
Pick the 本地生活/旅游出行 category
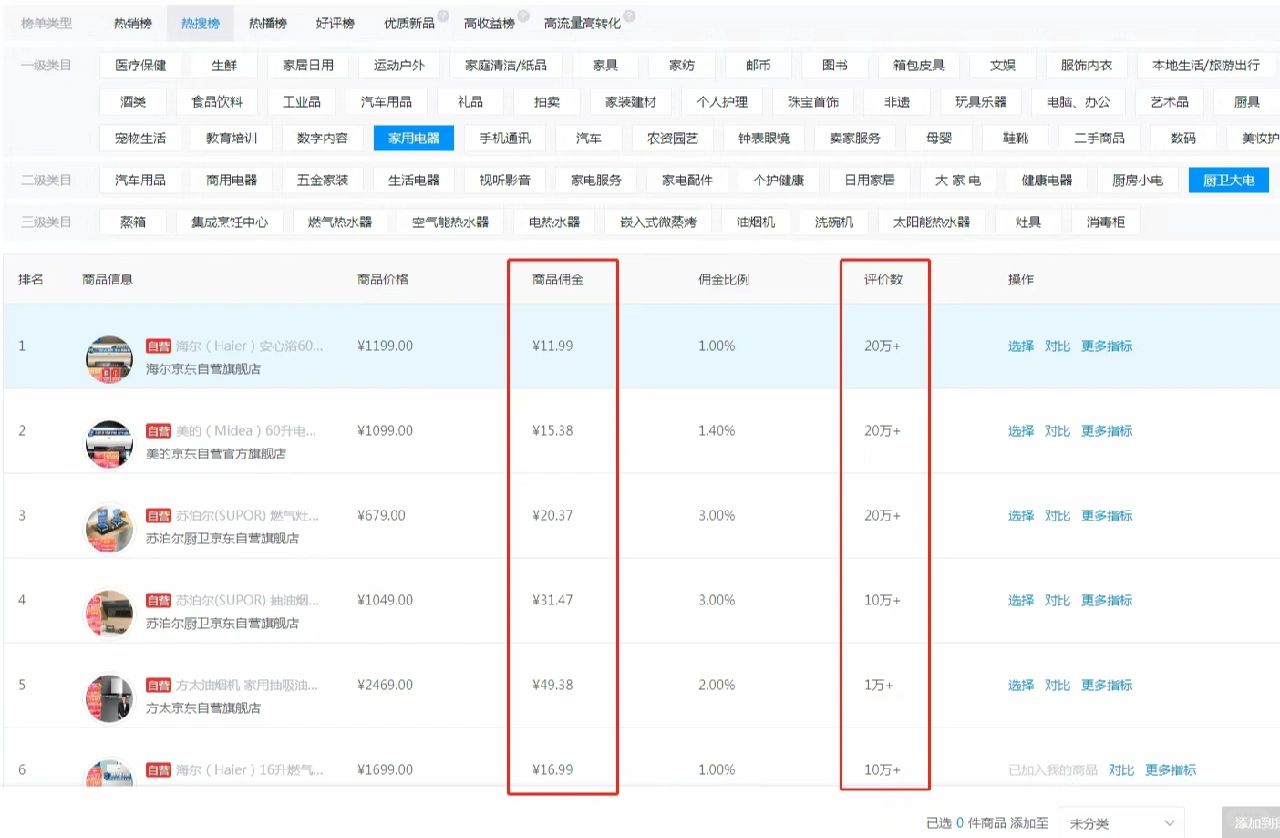(1206, 65)
